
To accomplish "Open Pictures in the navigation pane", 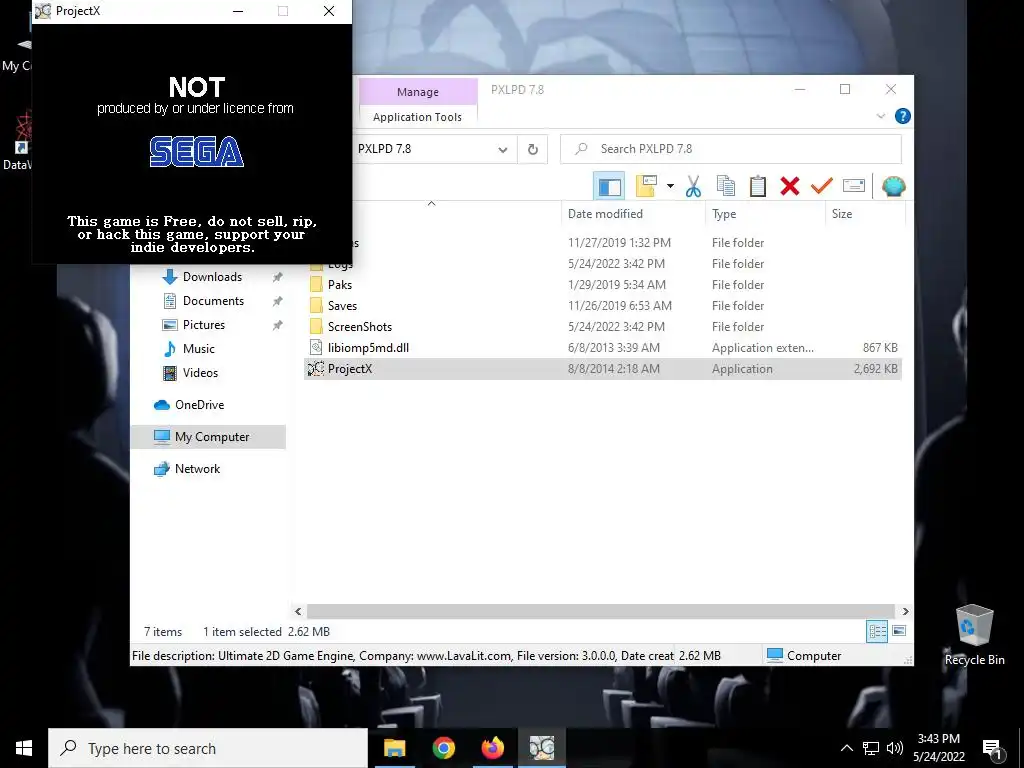I will tap(204, 325).
